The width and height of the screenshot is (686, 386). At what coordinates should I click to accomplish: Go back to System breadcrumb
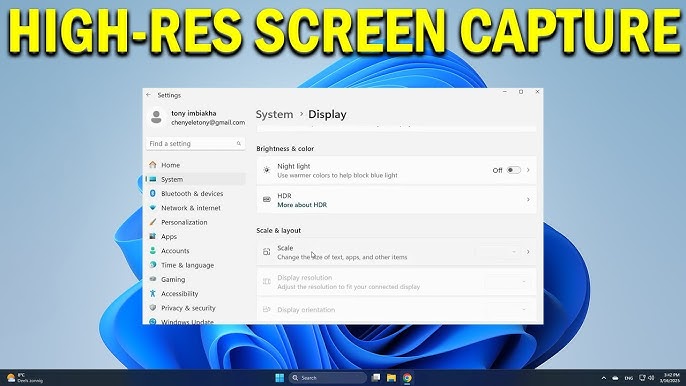point(274,114)
